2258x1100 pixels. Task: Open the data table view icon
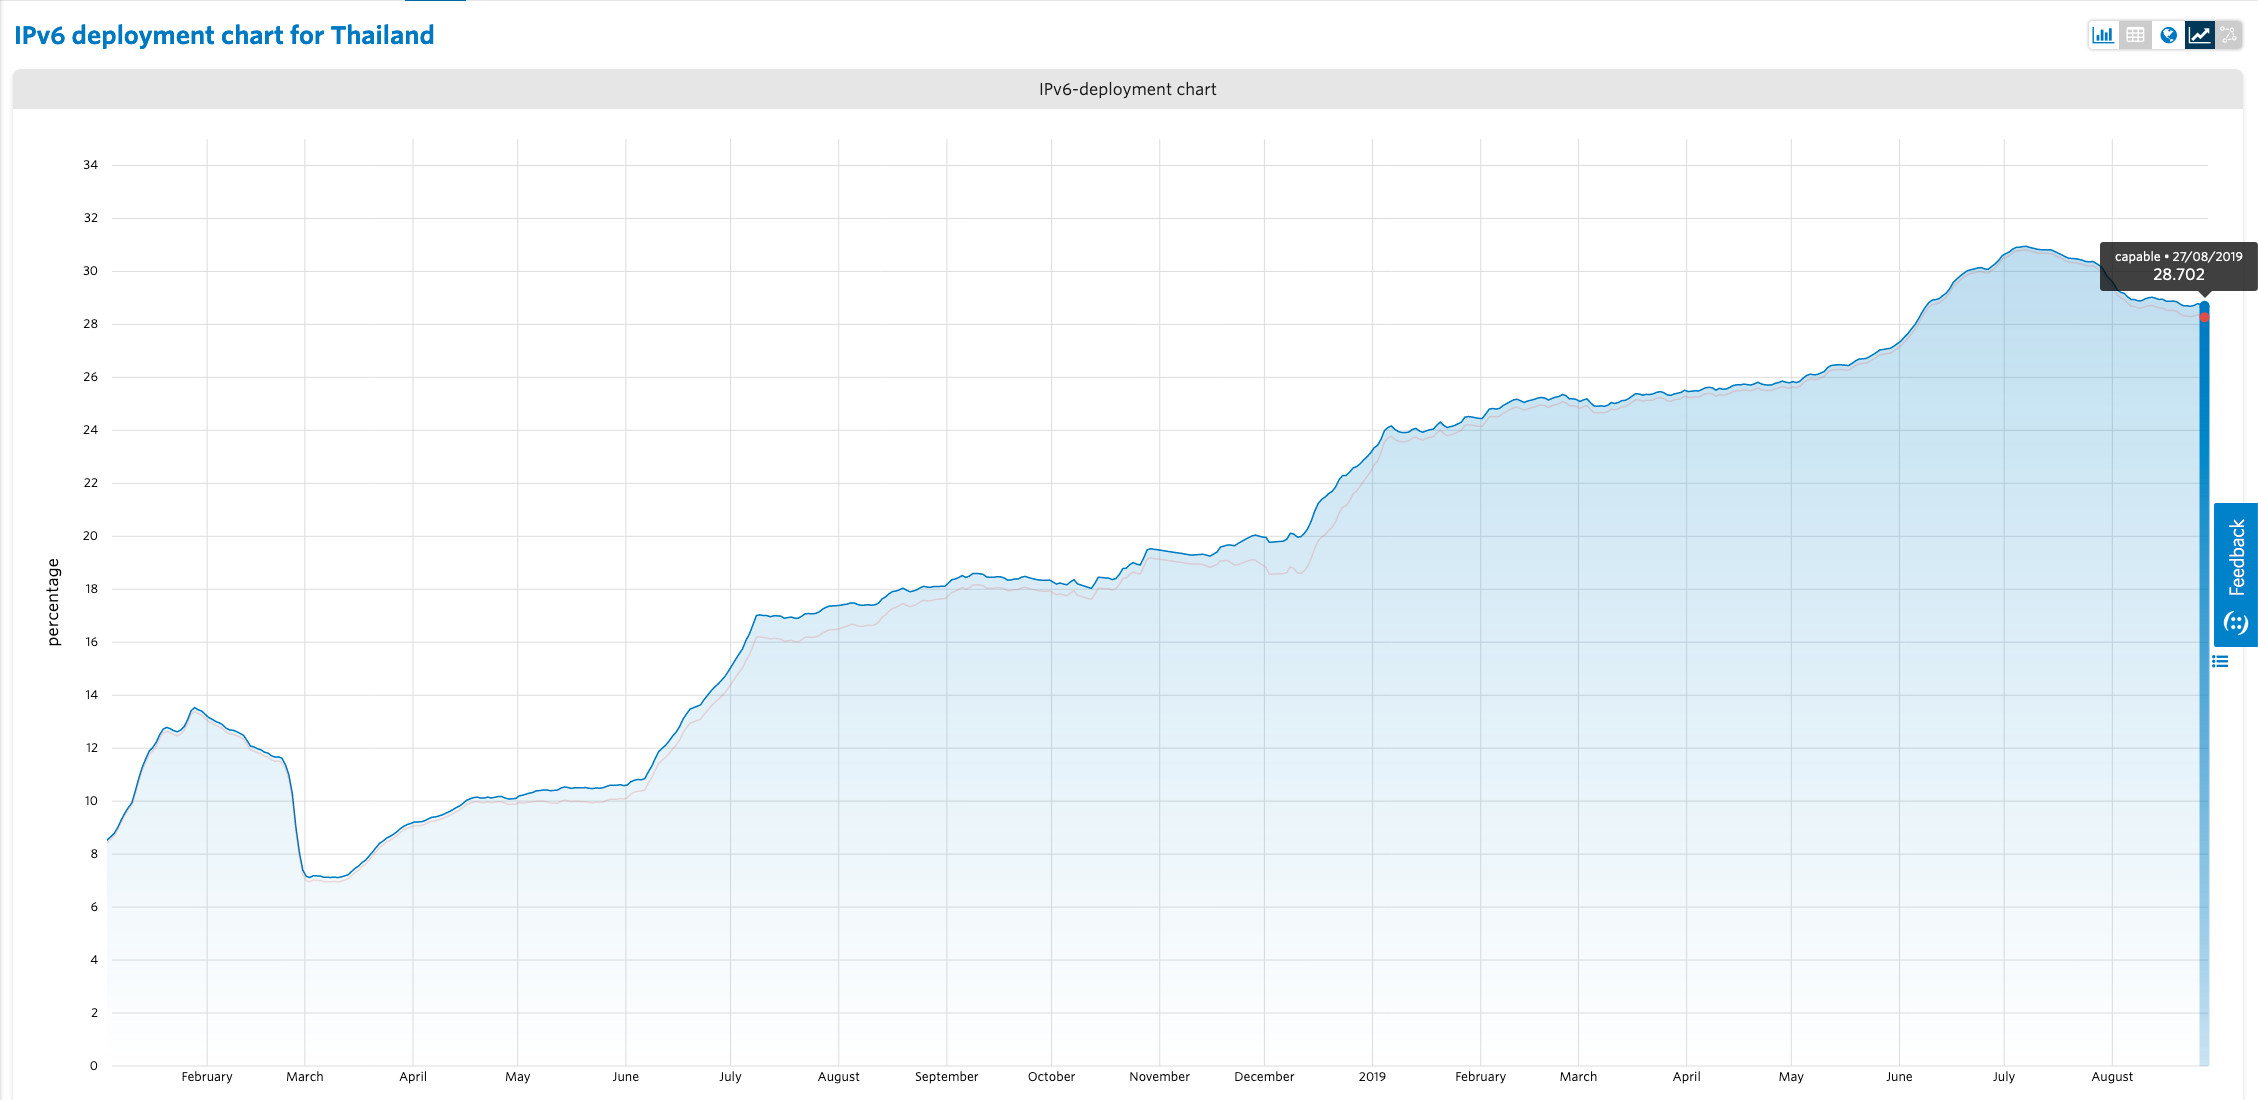[2135, 35]
